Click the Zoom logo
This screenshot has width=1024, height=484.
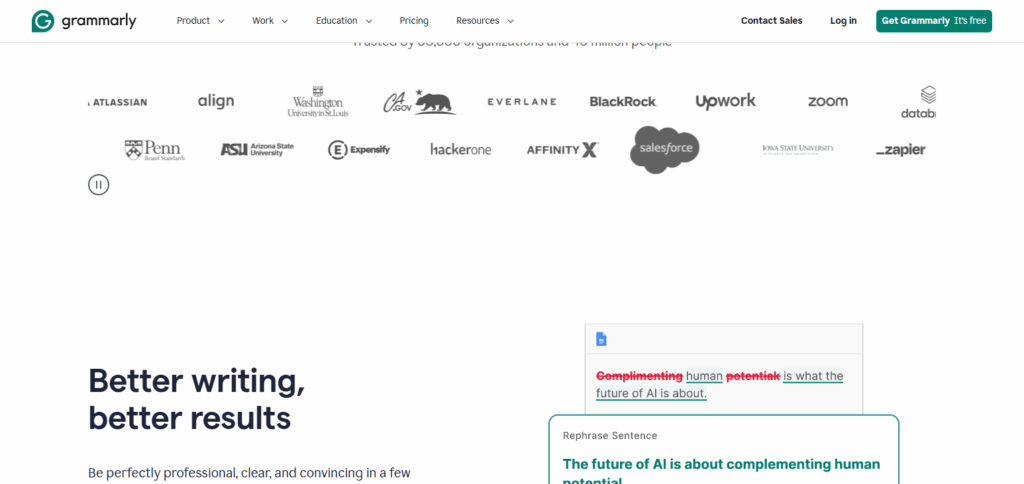point(828,102)
